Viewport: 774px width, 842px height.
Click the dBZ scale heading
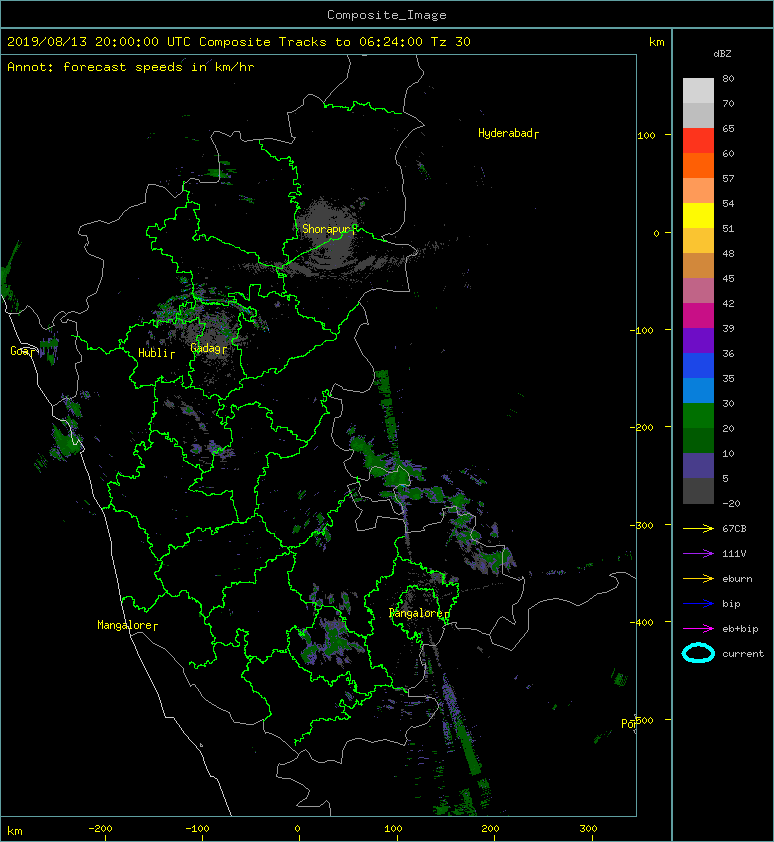point(722,54)
